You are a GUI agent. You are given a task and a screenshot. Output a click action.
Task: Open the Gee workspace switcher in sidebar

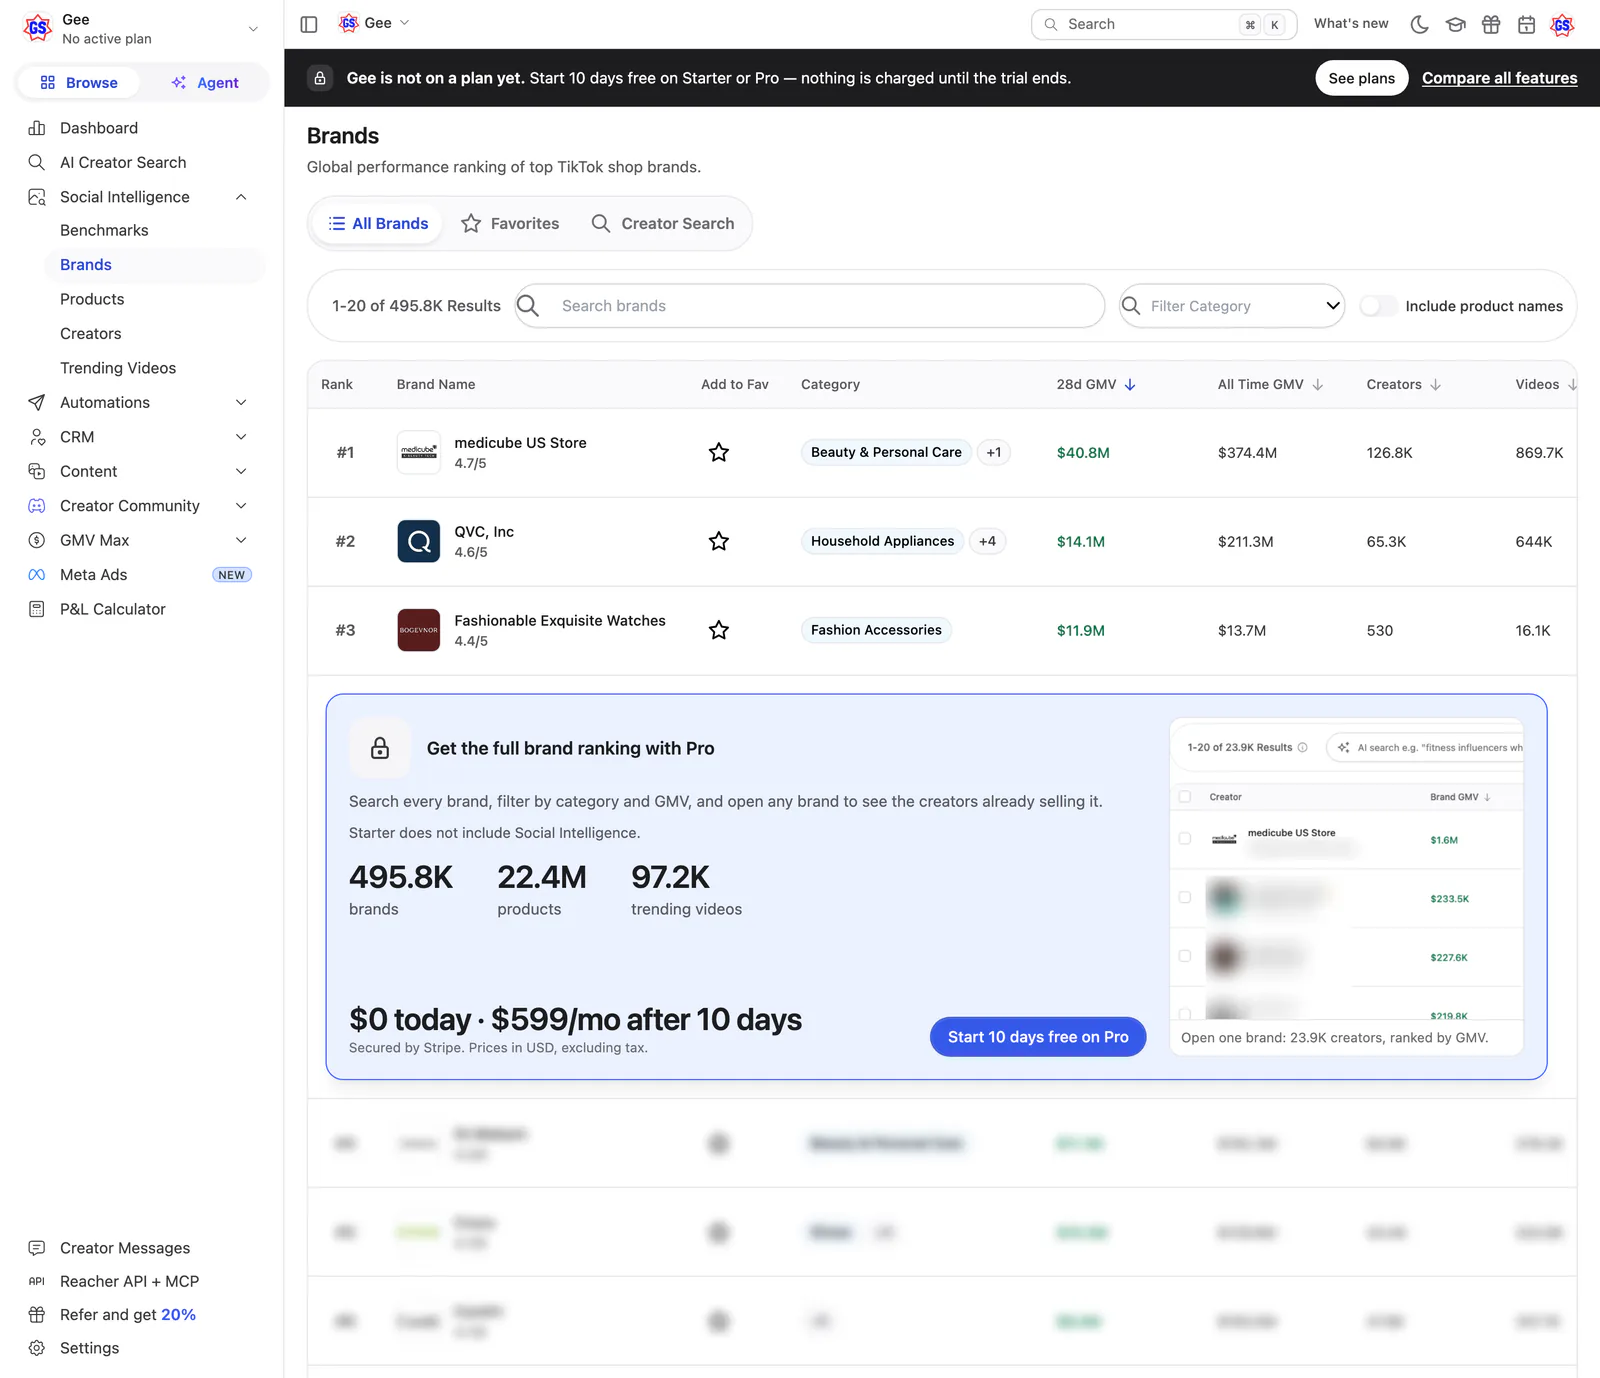142,29
